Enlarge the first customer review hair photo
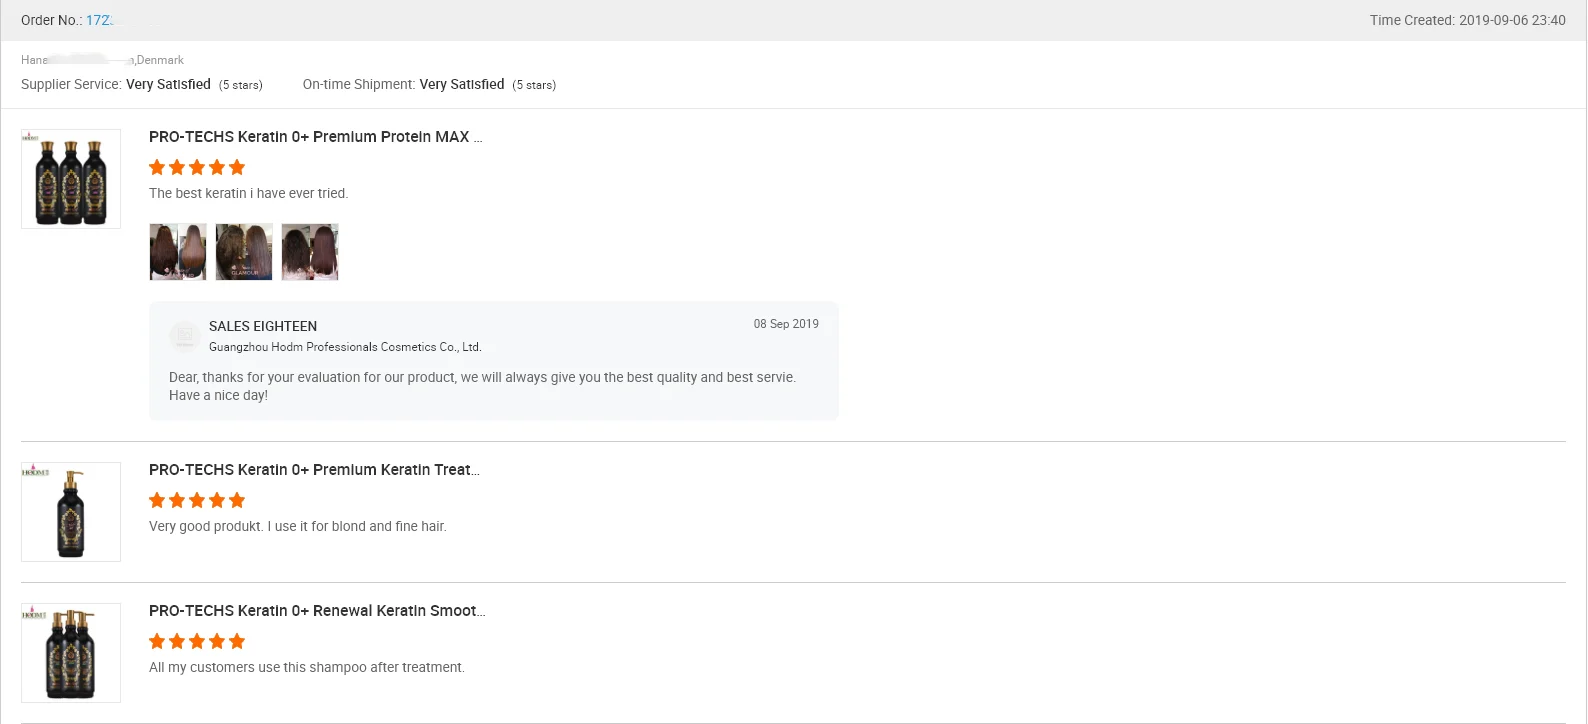 coord(178,252)
